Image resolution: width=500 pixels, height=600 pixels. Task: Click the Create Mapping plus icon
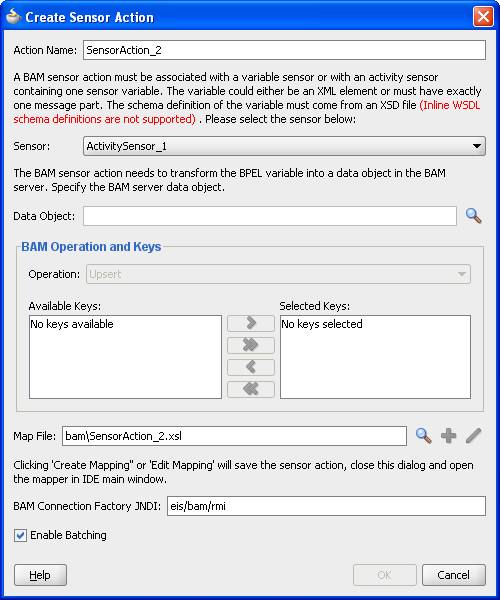tap(448, 435)
